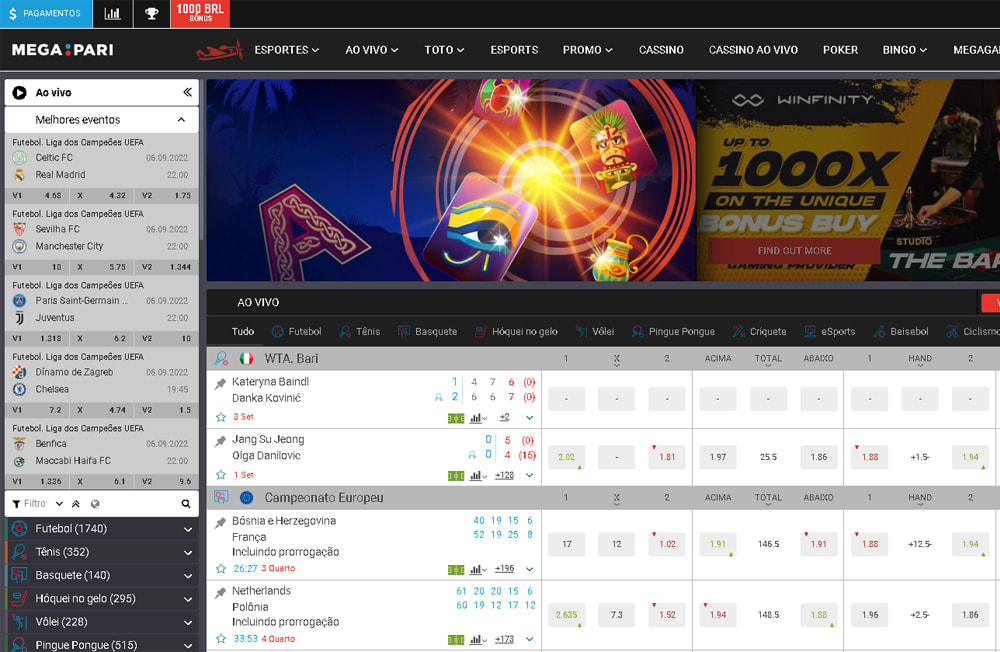Open the +196 more markets link
1000x652 pixels.
pyautogui.click(x=504, y=568)
